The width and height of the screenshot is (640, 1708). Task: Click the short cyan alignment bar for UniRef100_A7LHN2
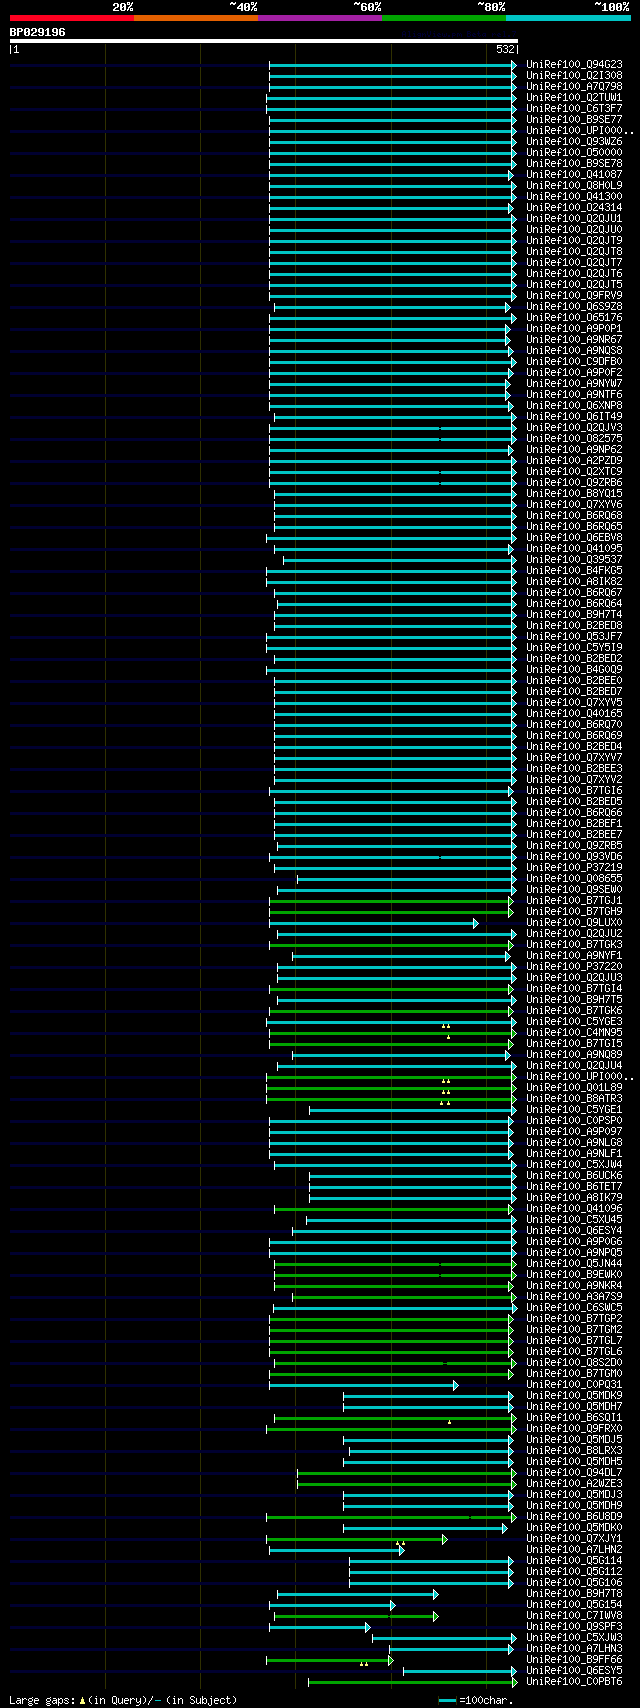pos(336,1550)
